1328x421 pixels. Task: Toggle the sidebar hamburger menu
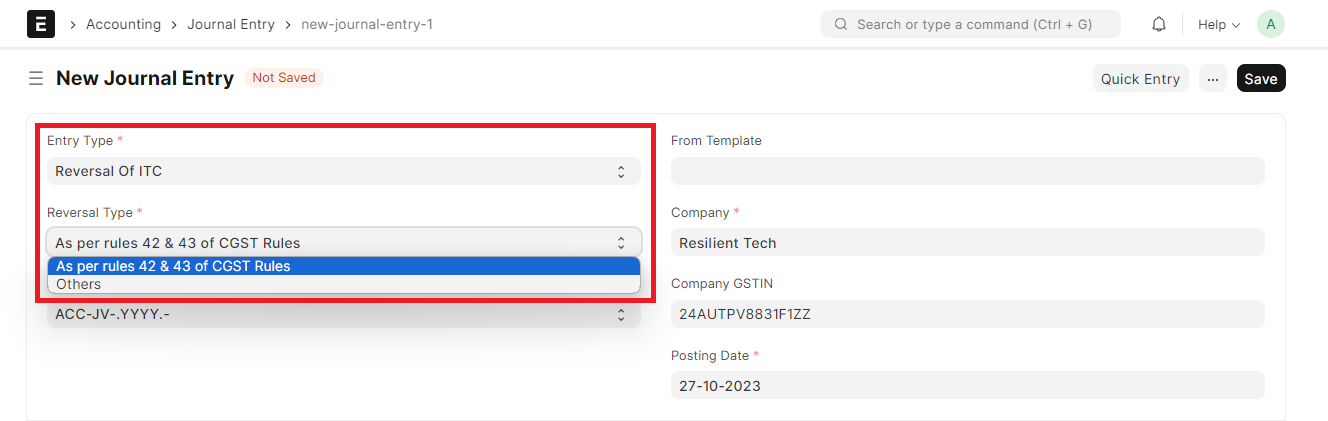coord(36,78)
